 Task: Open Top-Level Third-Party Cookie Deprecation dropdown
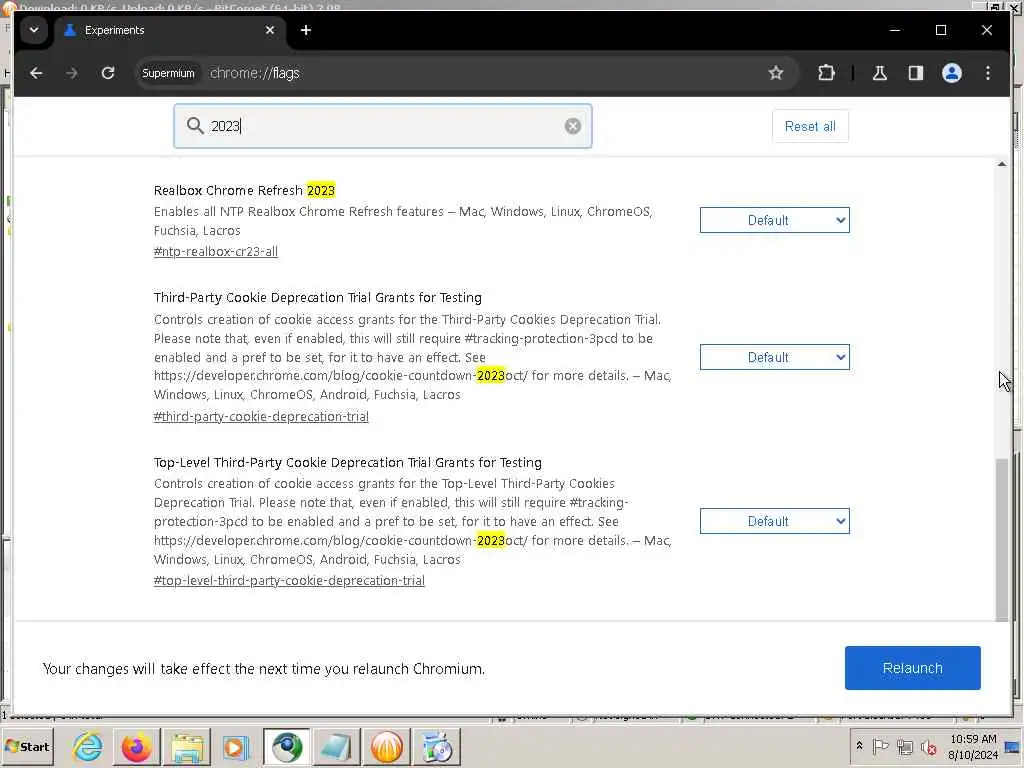[x=775, y=521]
